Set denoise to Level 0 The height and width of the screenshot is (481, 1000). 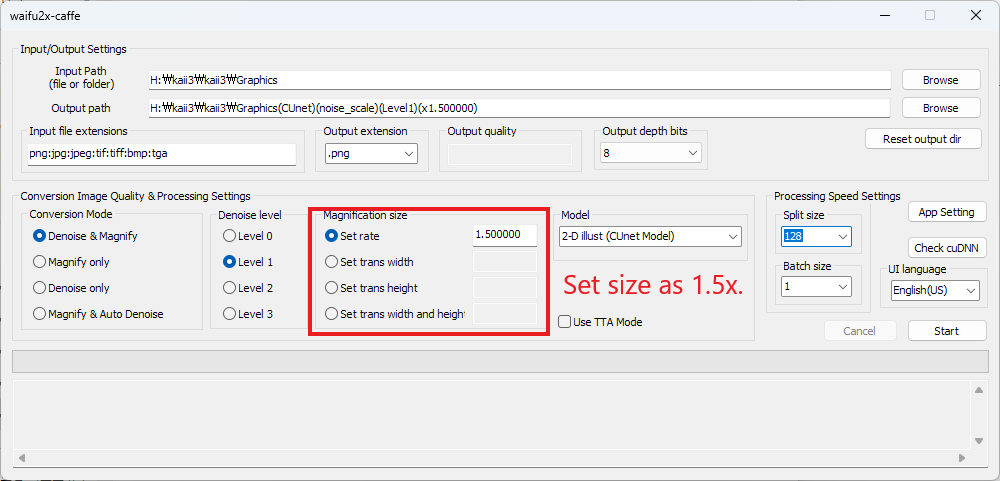[x=248, y=236]
